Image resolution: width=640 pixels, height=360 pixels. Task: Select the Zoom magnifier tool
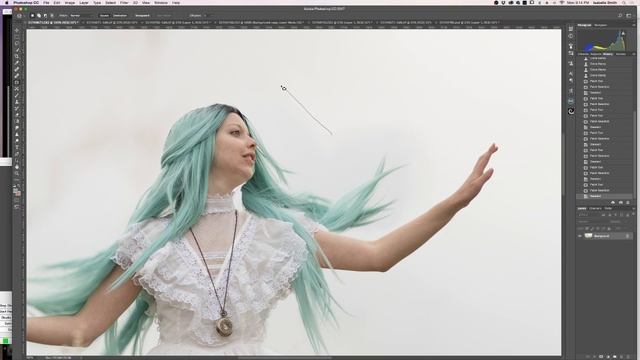[x=17, y=173]
